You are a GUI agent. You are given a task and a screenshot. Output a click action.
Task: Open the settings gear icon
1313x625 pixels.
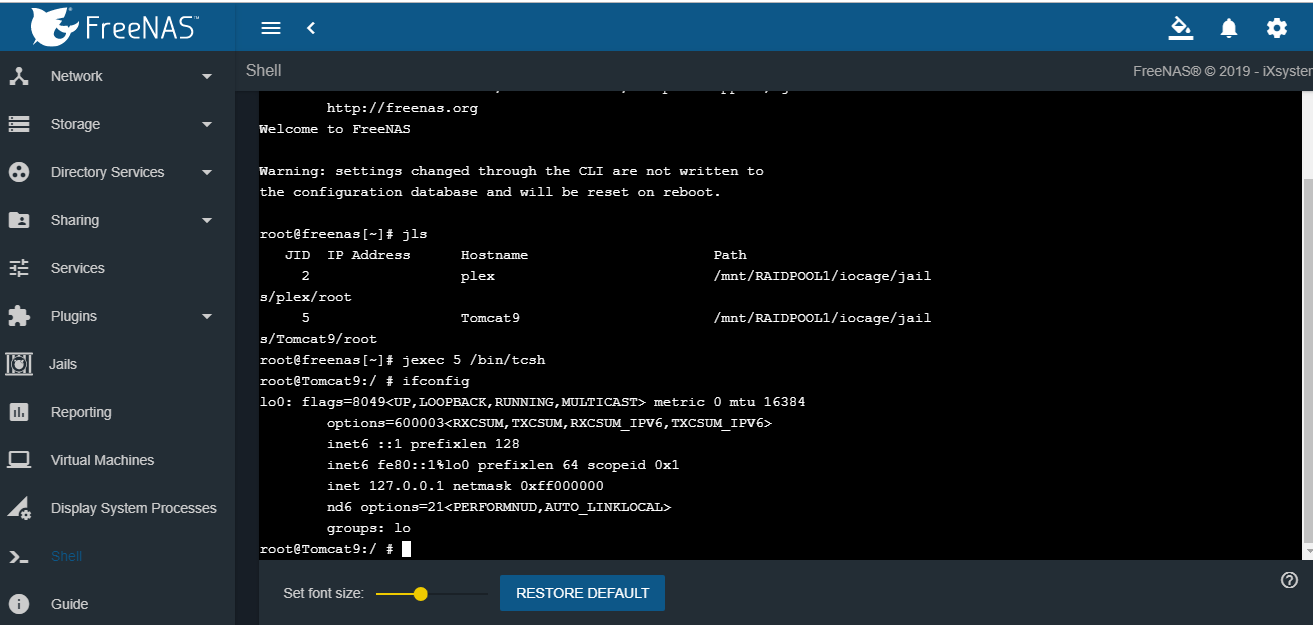click(x=1277, y=28)
